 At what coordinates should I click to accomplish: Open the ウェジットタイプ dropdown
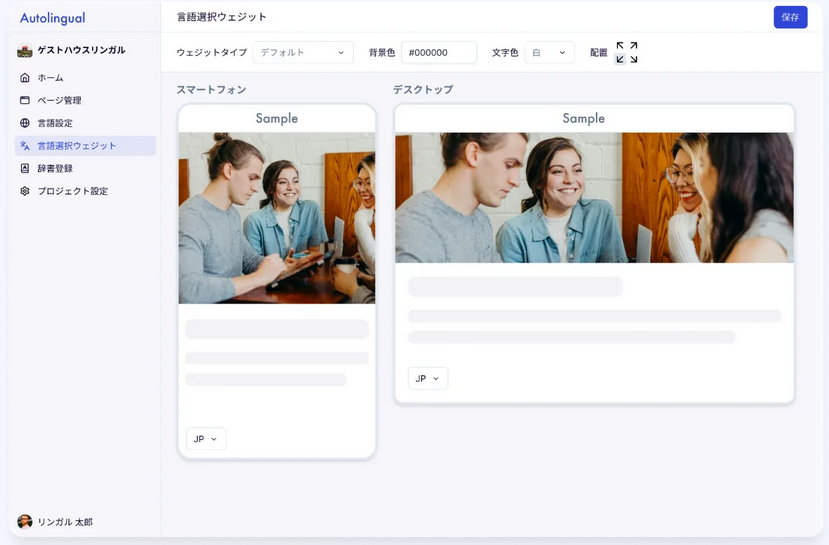coord(303,52)
